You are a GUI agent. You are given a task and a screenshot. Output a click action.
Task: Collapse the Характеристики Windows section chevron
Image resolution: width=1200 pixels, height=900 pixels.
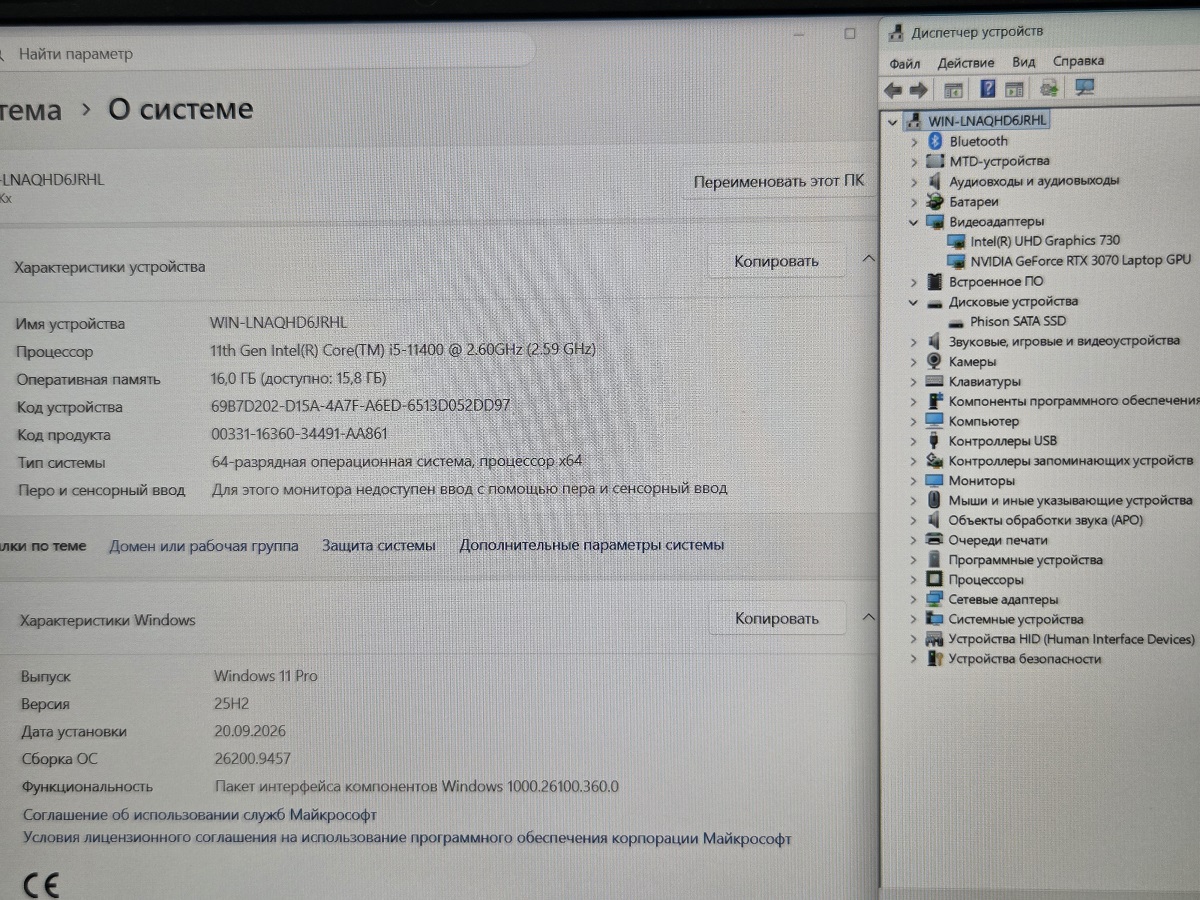868,617
